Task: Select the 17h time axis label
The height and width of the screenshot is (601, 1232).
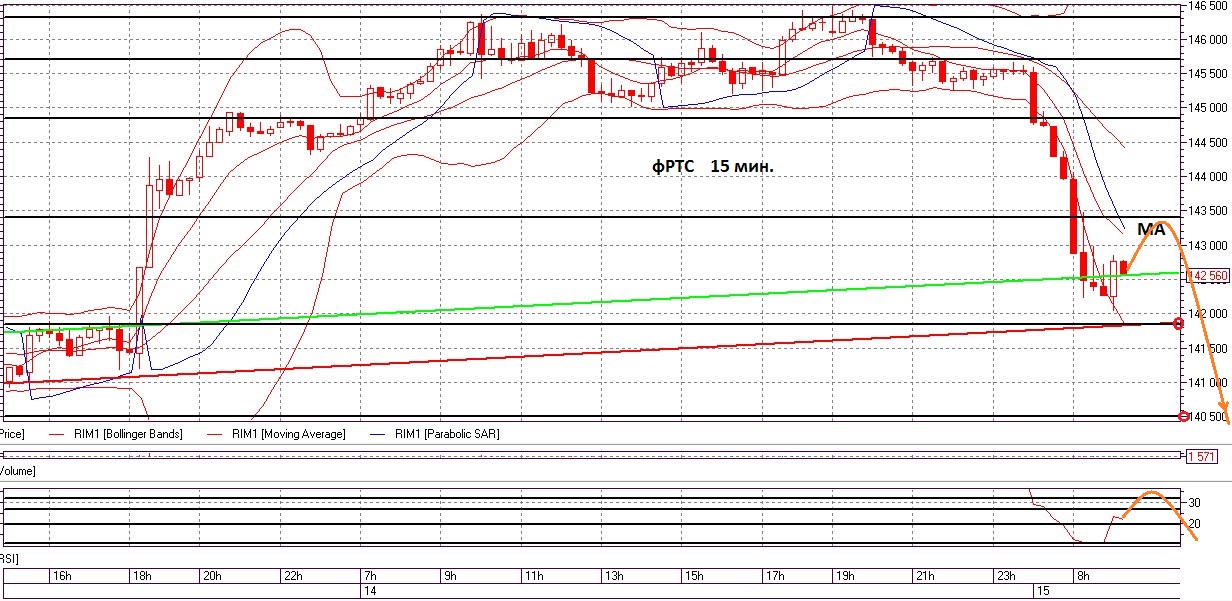Action: click(774, 576)
